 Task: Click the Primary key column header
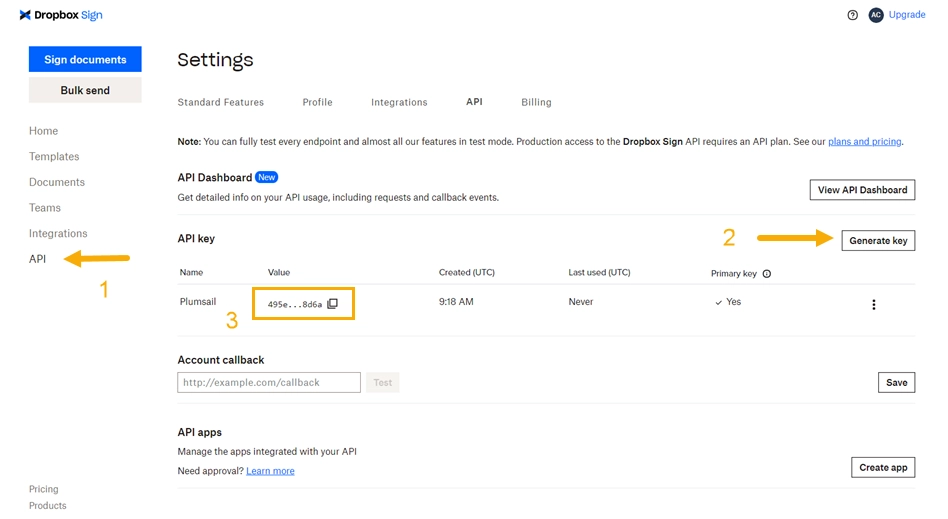click(x=734, y=273)
